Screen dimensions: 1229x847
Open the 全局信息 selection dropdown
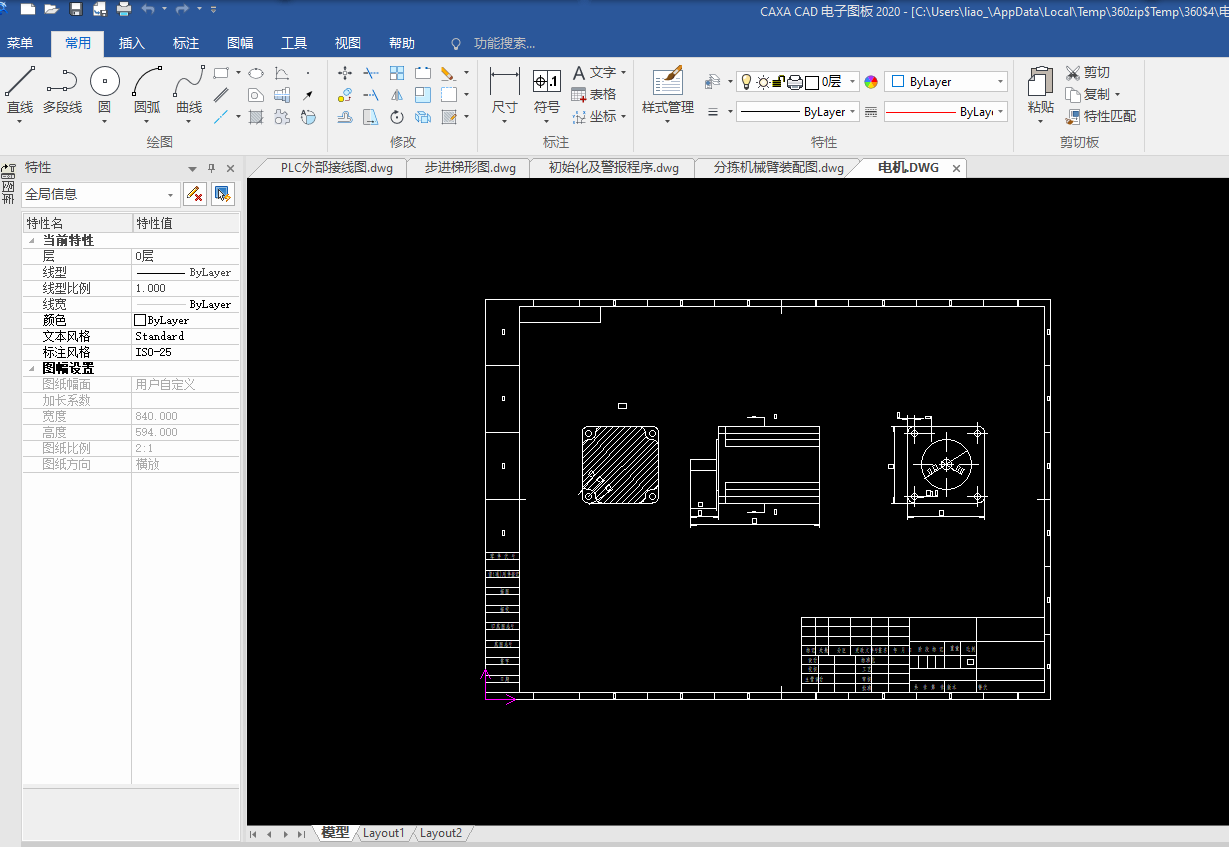pyautogui.click(x=100, y=194)
